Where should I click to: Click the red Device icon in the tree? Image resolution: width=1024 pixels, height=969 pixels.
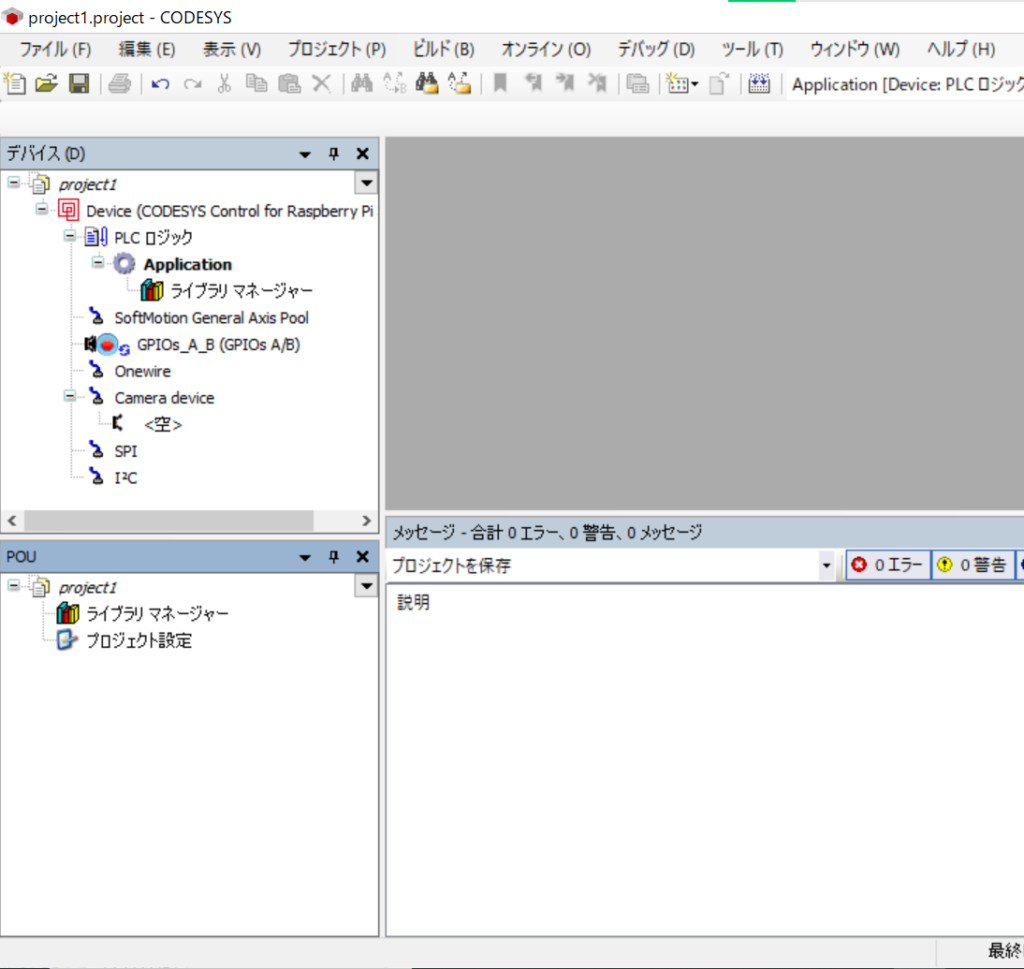(x=69, y=211)
